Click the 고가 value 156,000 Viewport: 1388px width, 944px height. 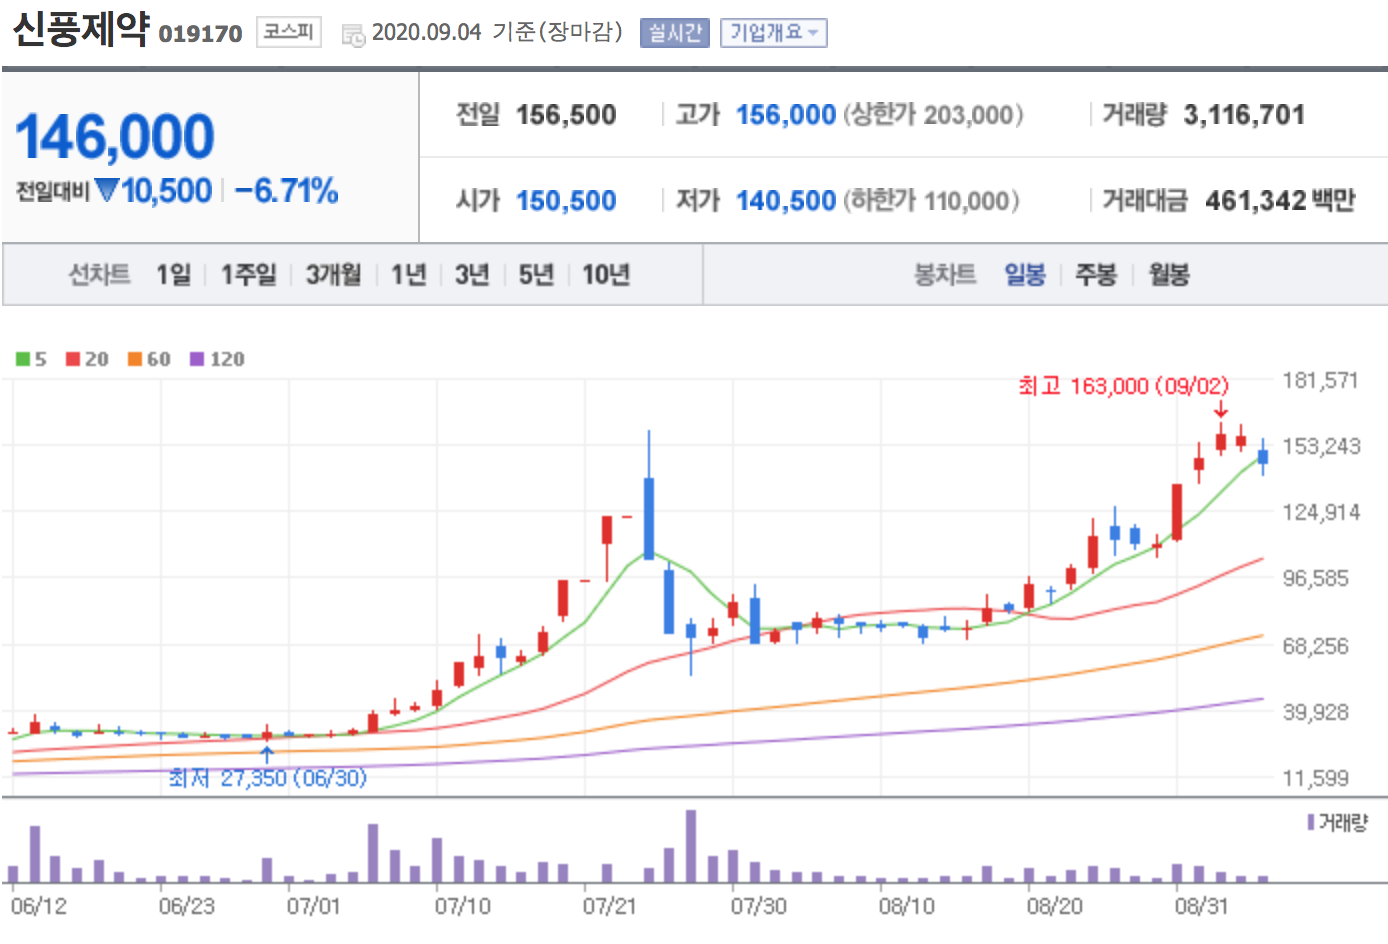click(786, 115)
